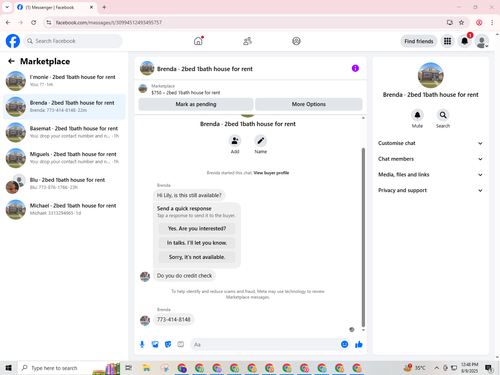Click the browser address bar URL
500x375 pixels.
[x=109, y=22]
